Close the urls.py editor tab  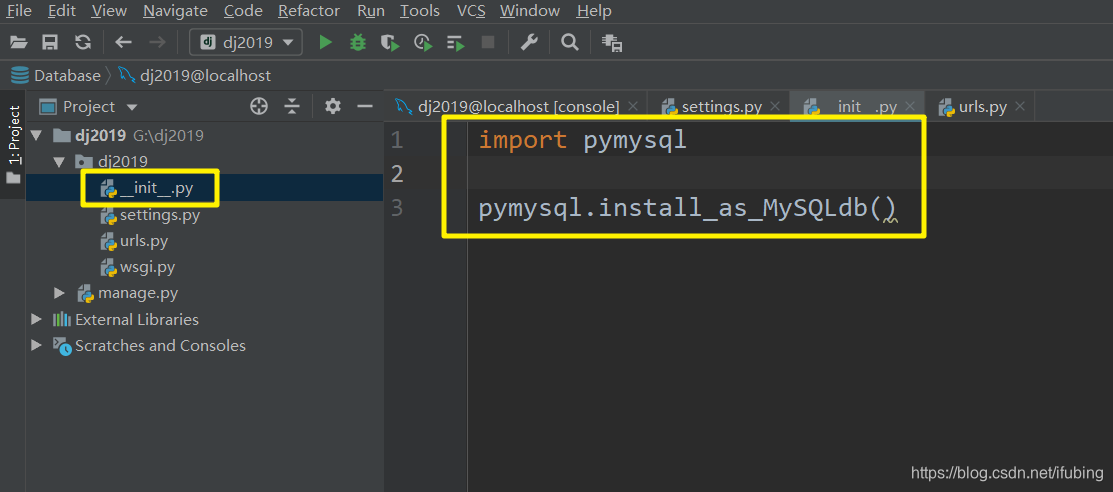pos(1020,106)
